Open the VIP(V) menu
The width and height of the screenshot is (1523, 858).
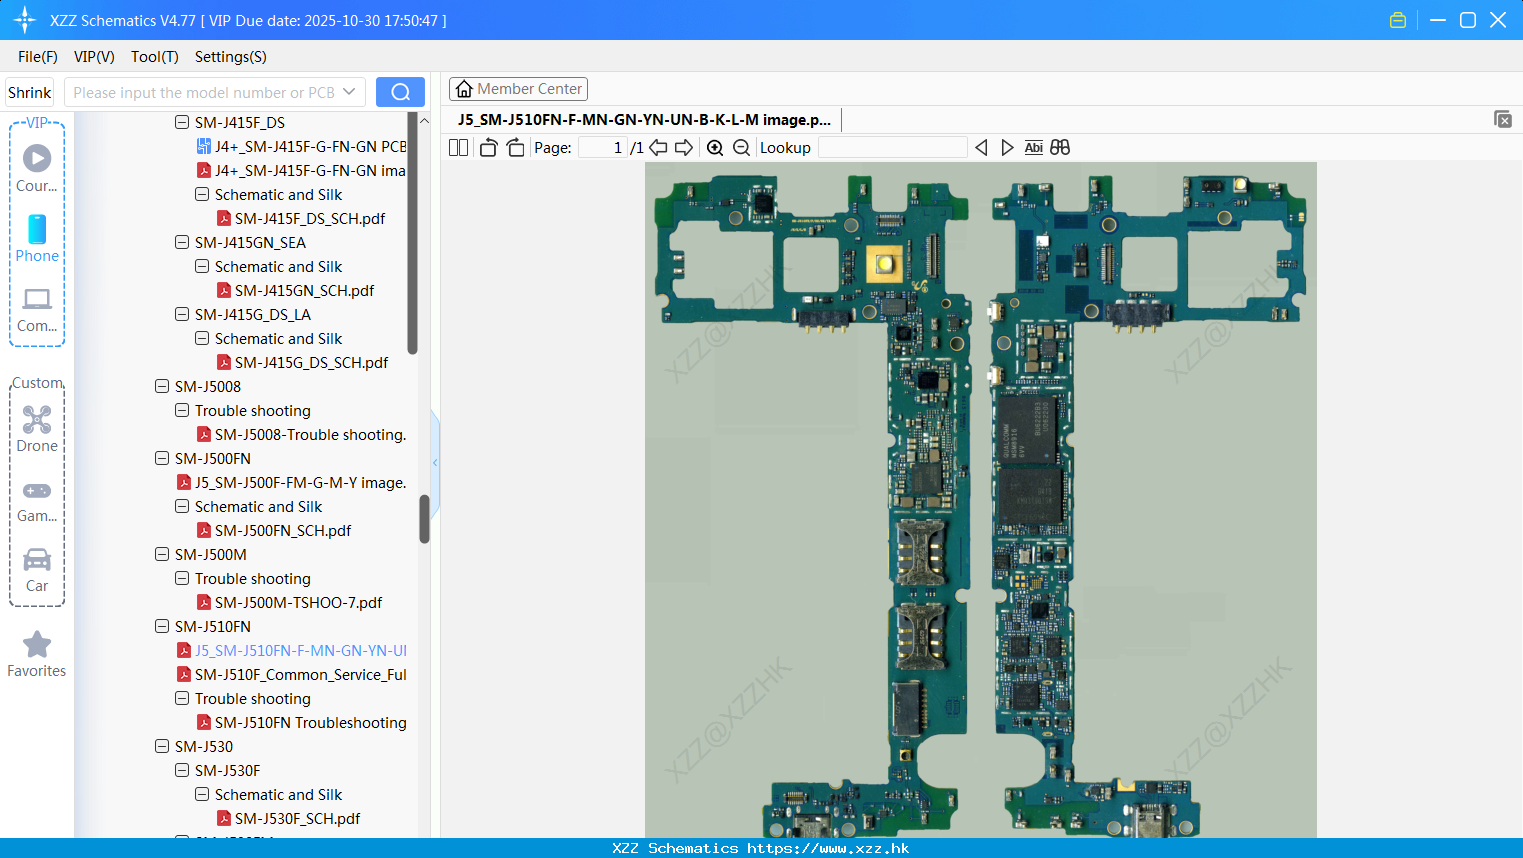[x=94, y=57]
